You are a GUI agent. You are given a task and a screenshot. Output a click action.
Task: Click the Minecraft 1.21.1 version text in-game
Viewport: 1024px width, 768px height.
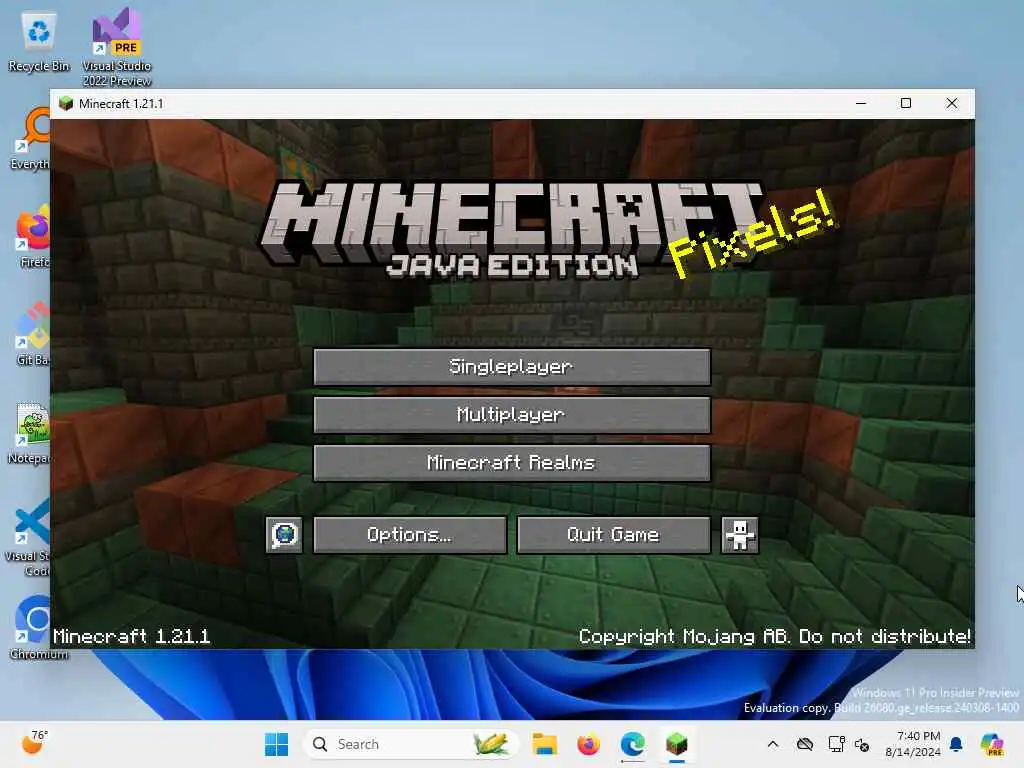(131, 636)
